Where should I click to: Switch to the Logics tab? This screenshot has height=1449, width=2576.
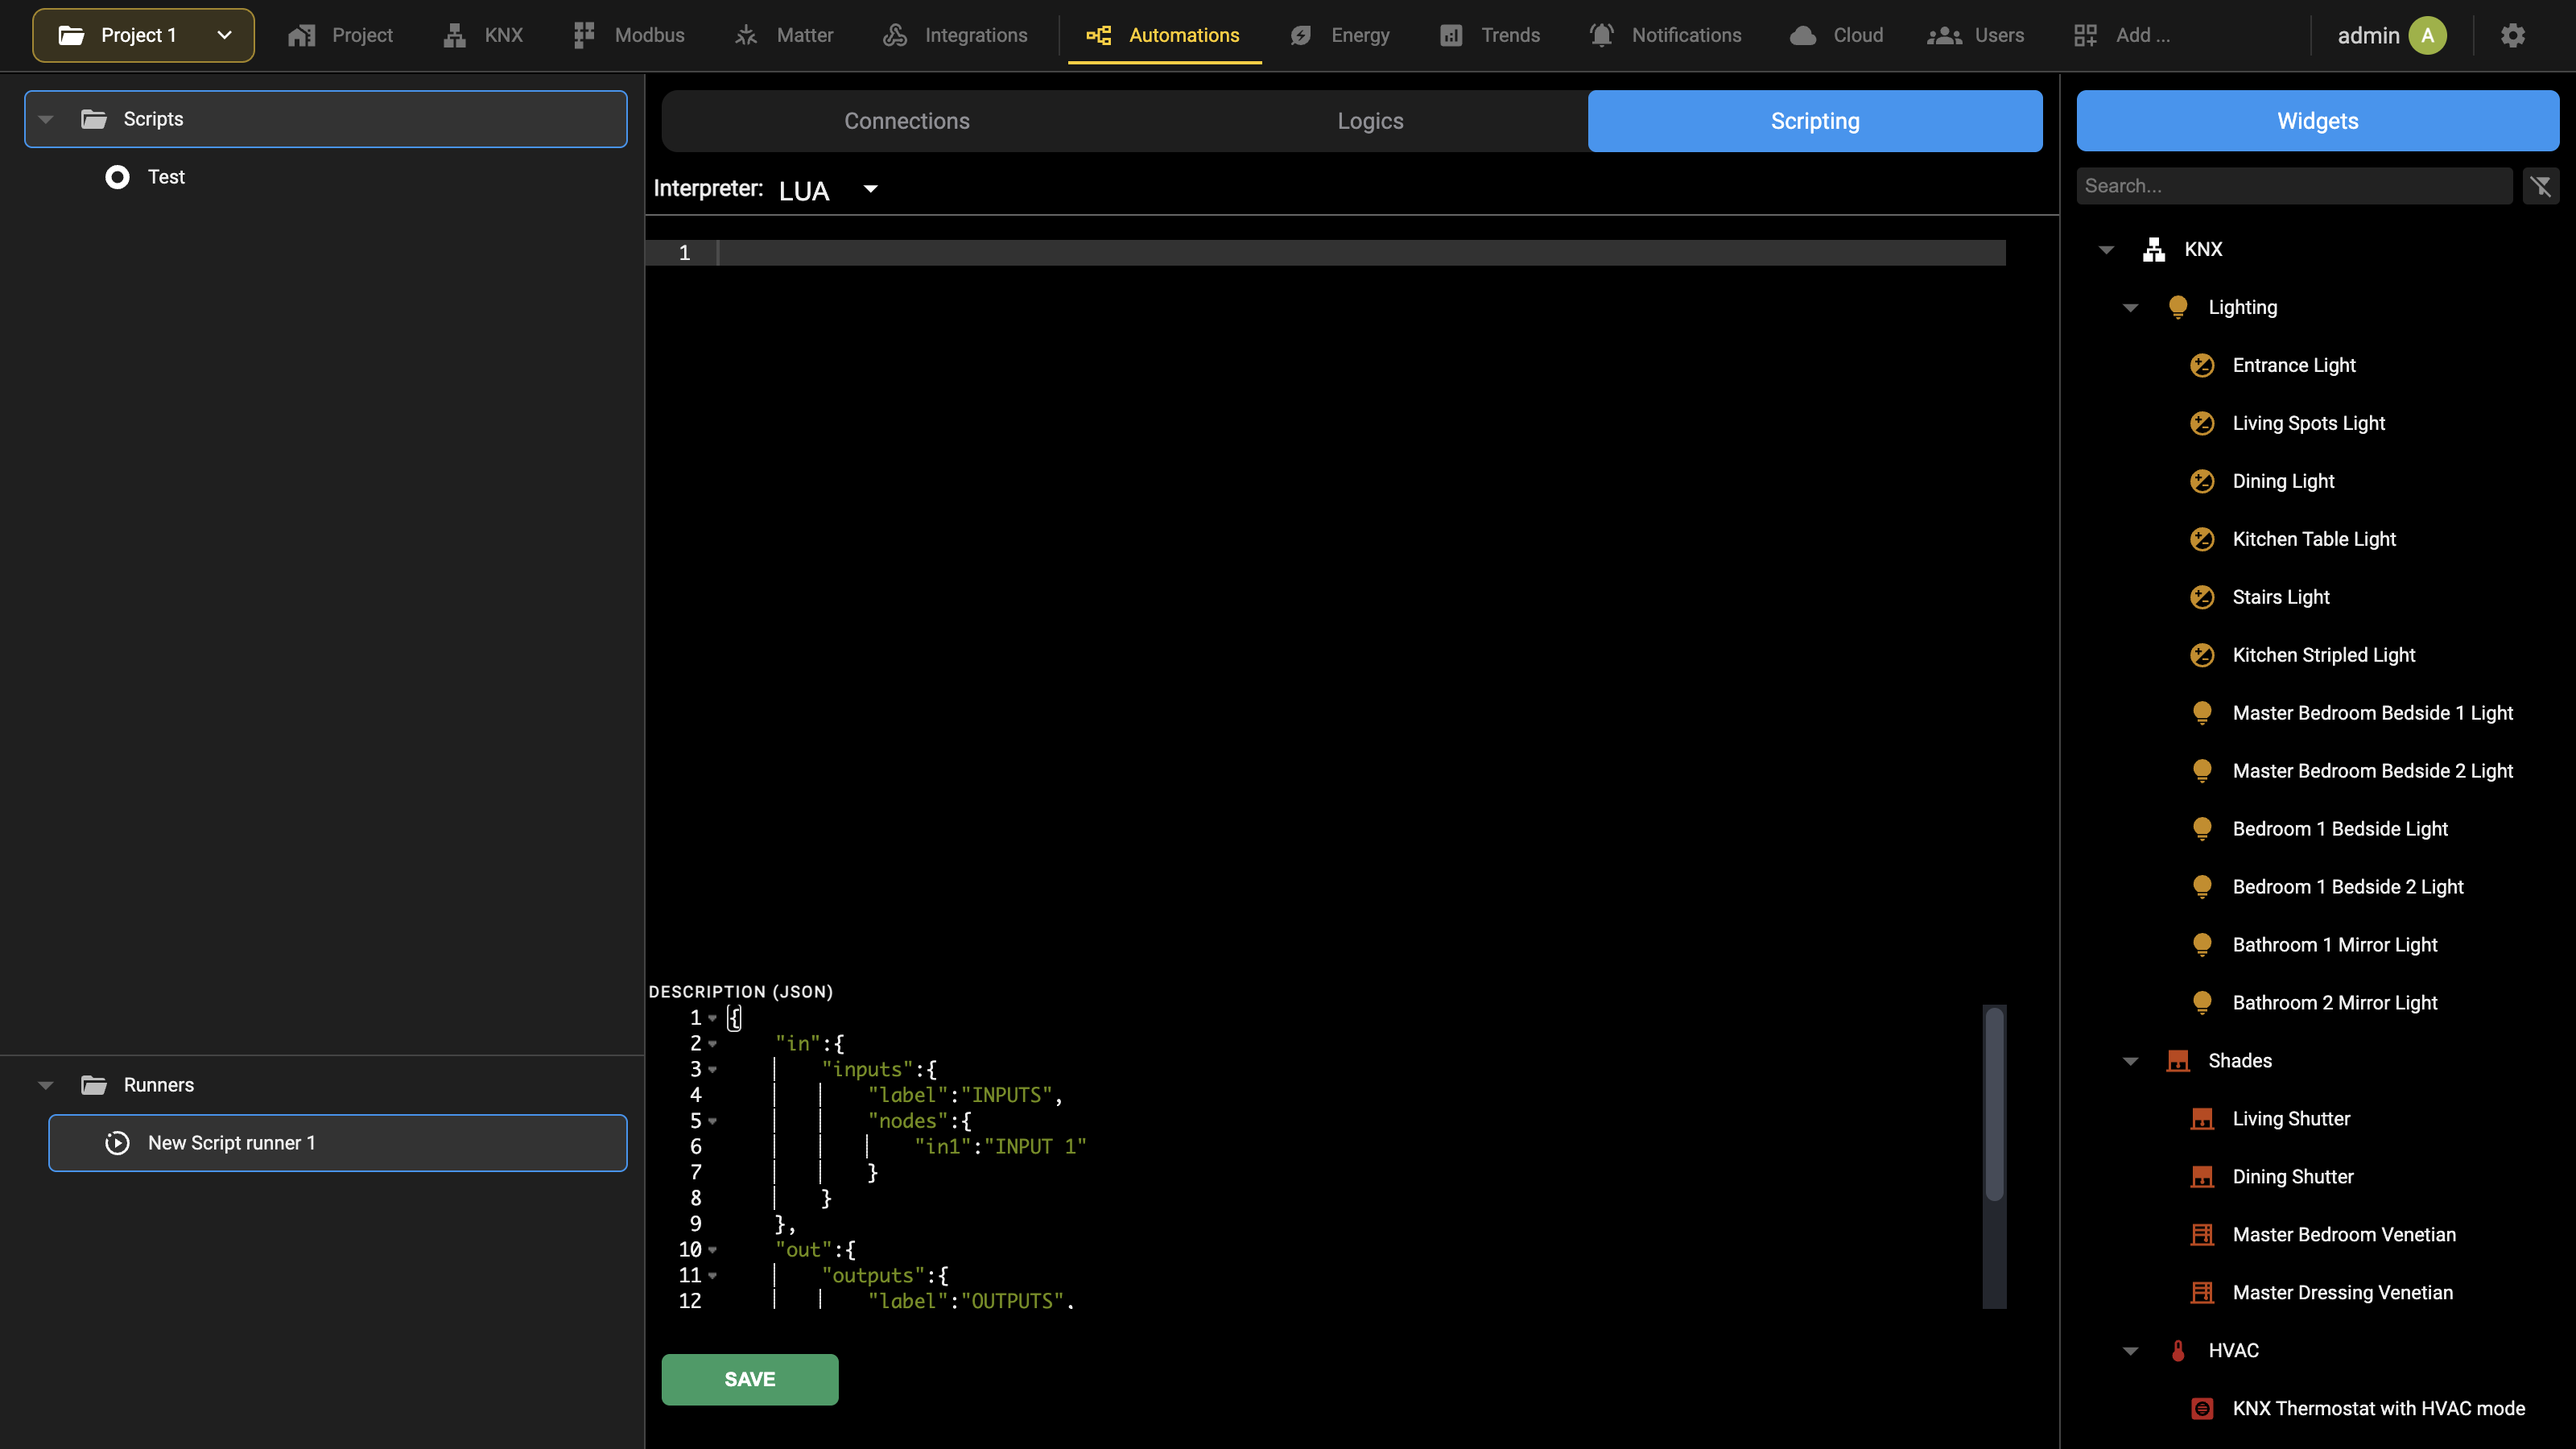point(1370,121)
